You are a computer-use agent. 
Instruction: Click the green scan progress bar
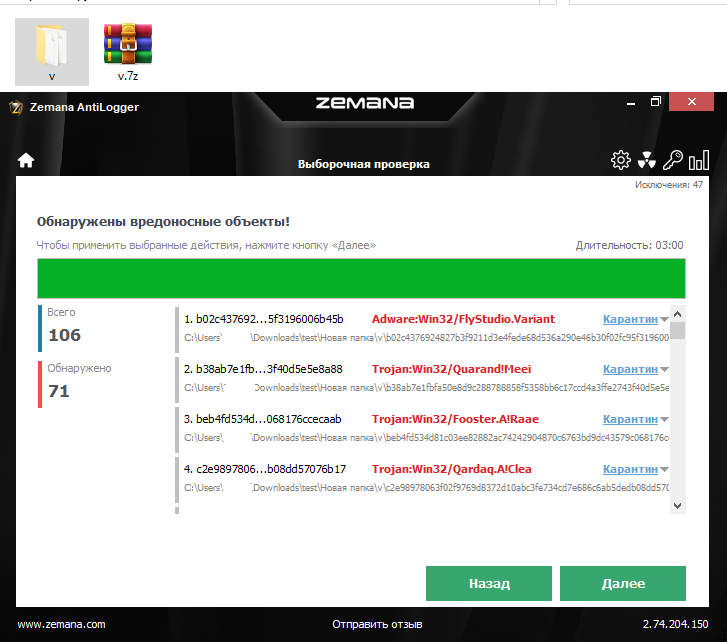361,278
